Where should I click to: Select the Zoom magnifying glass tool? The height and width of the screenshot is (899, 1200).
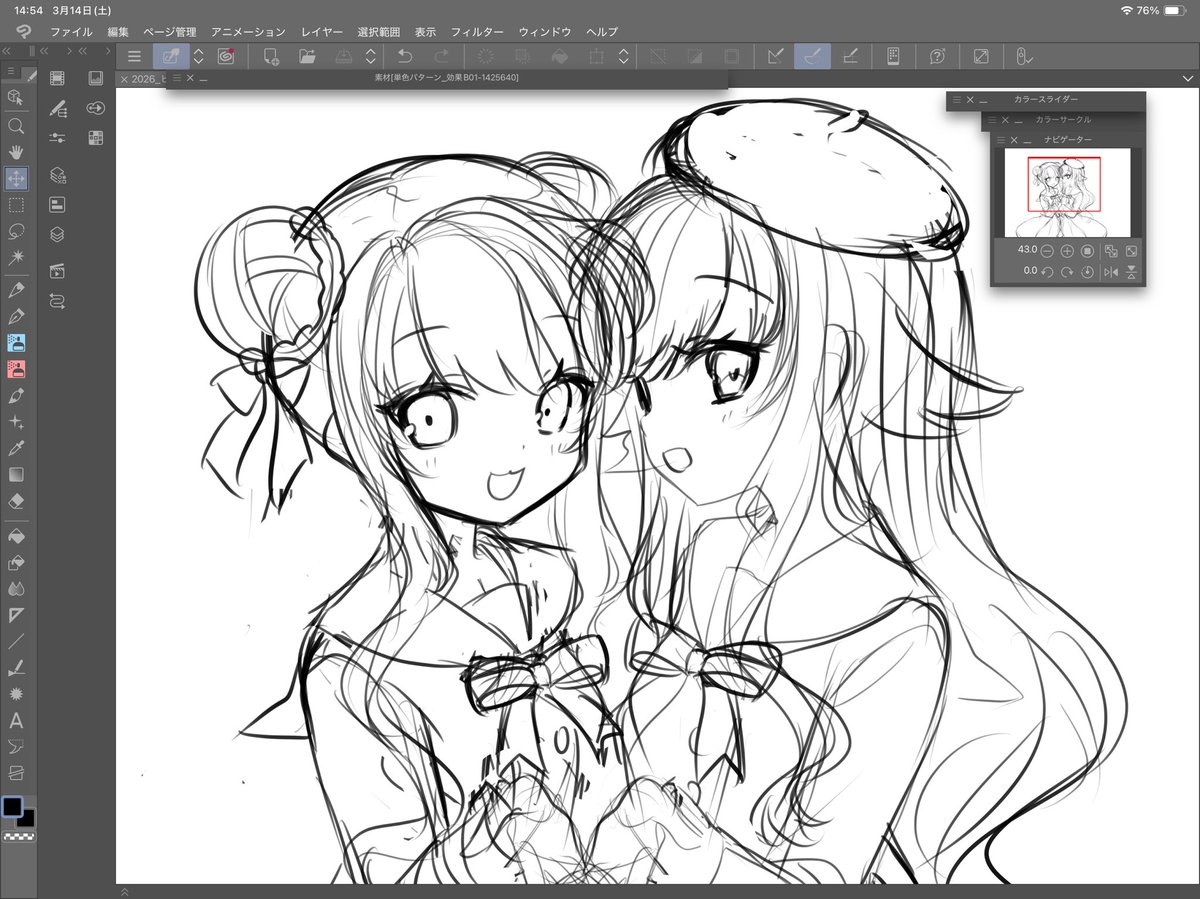[15, 125]
